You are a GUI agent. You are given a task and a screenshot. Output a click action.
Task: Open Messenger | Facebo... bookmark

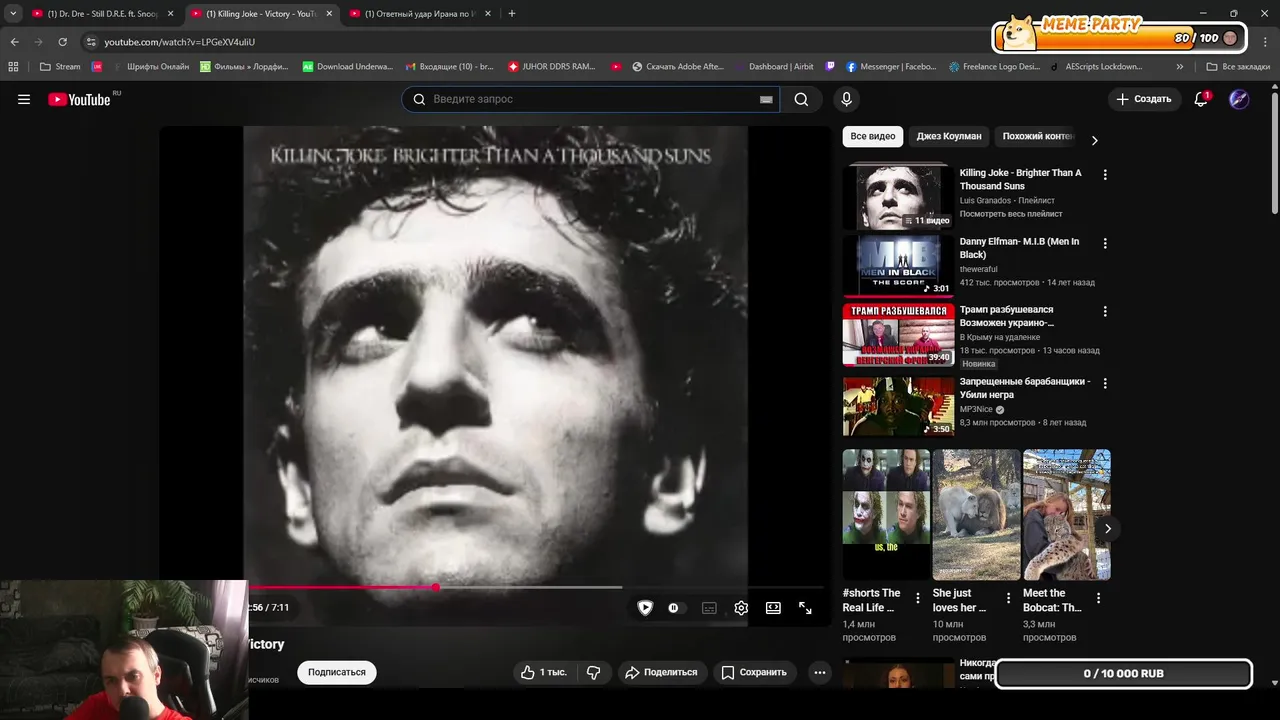pos(891,67)
